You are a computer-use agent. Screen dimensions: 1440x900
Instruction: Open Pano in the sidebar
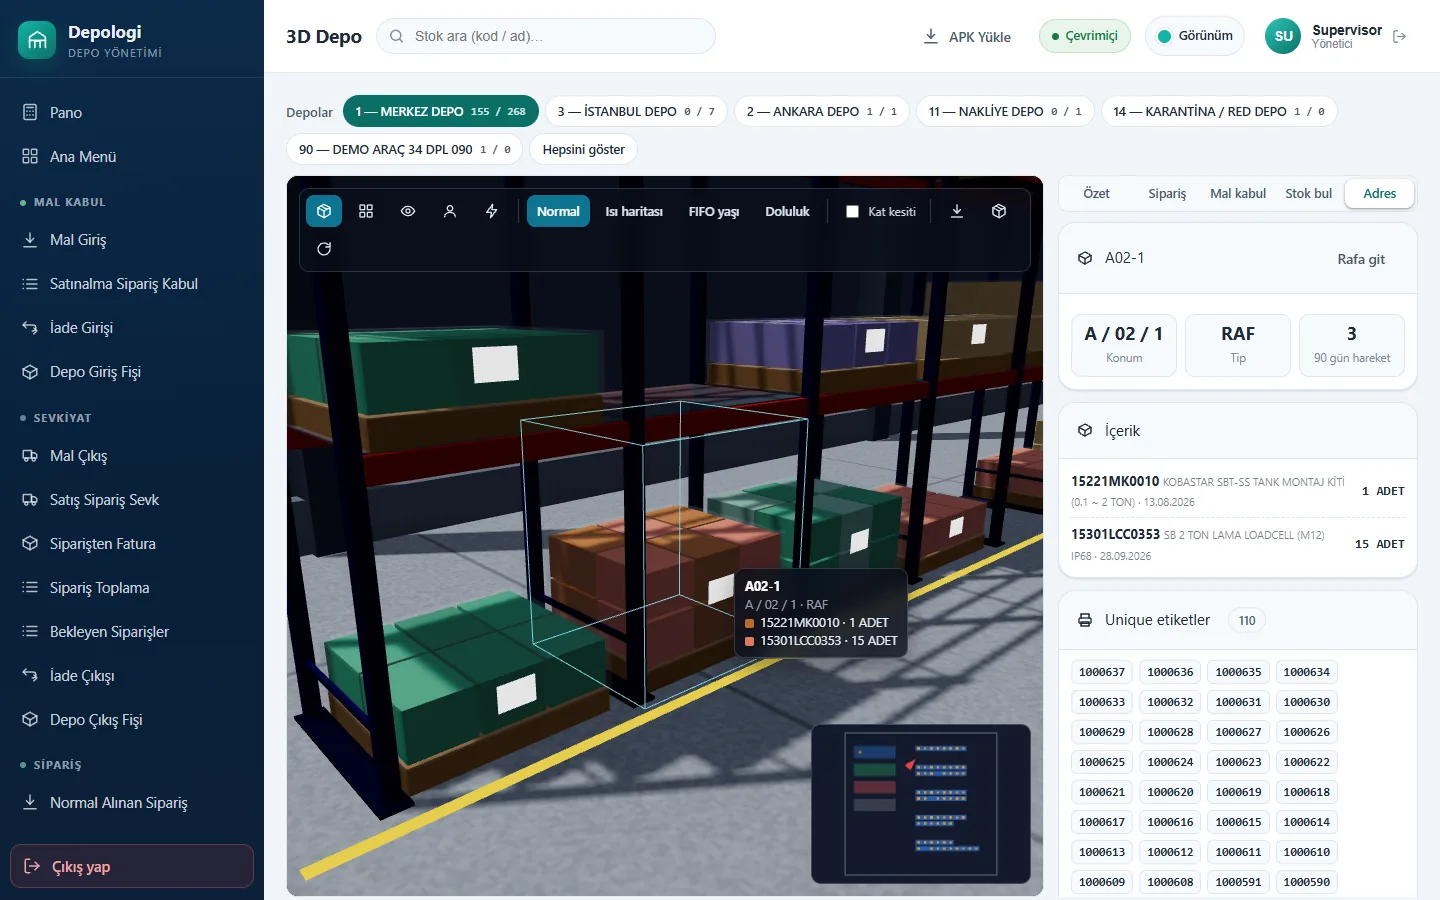tap(132, 112)
